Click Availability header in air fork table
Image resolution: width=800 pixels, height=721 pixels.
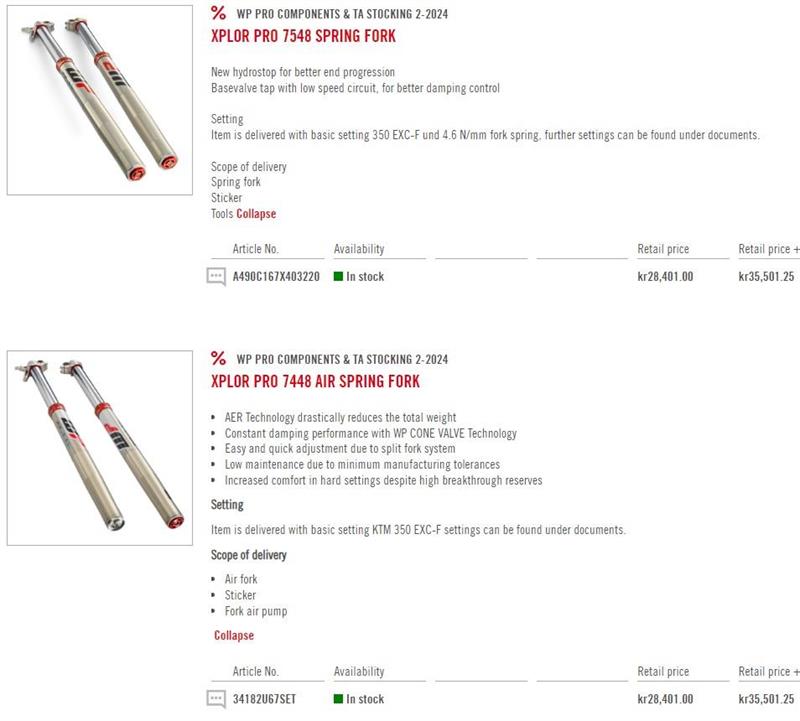[359, 672]
